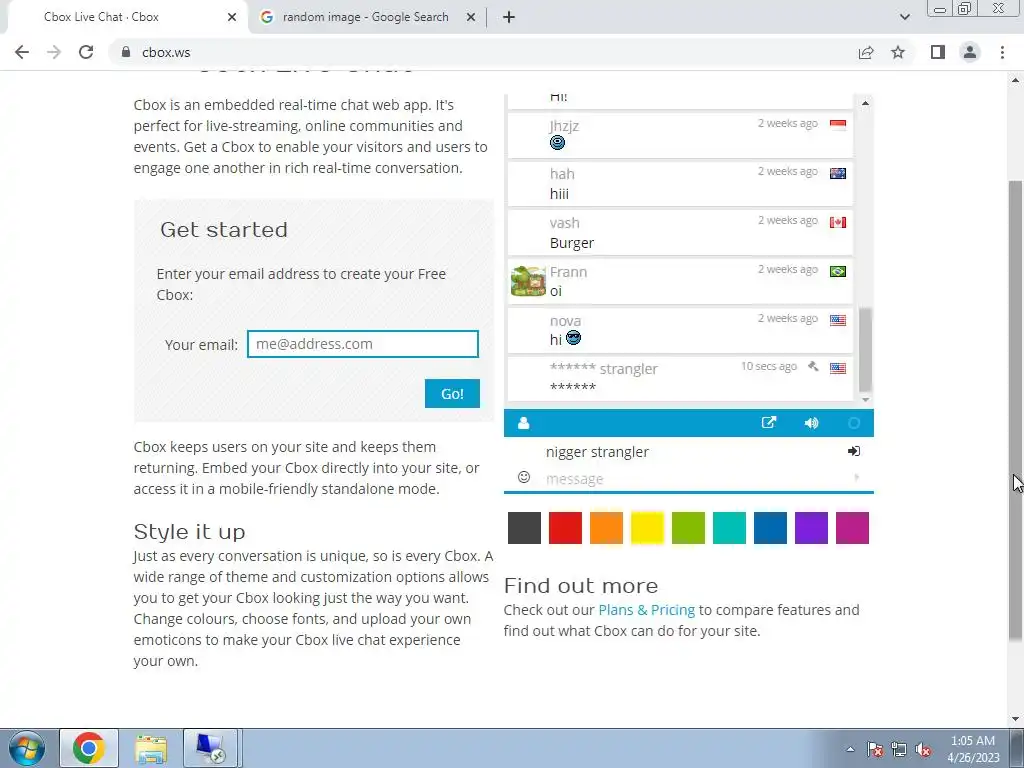This screenshot has width=1024, height=768.
Task: Bookmark this page with the star icon
Action: coord(898,52)
